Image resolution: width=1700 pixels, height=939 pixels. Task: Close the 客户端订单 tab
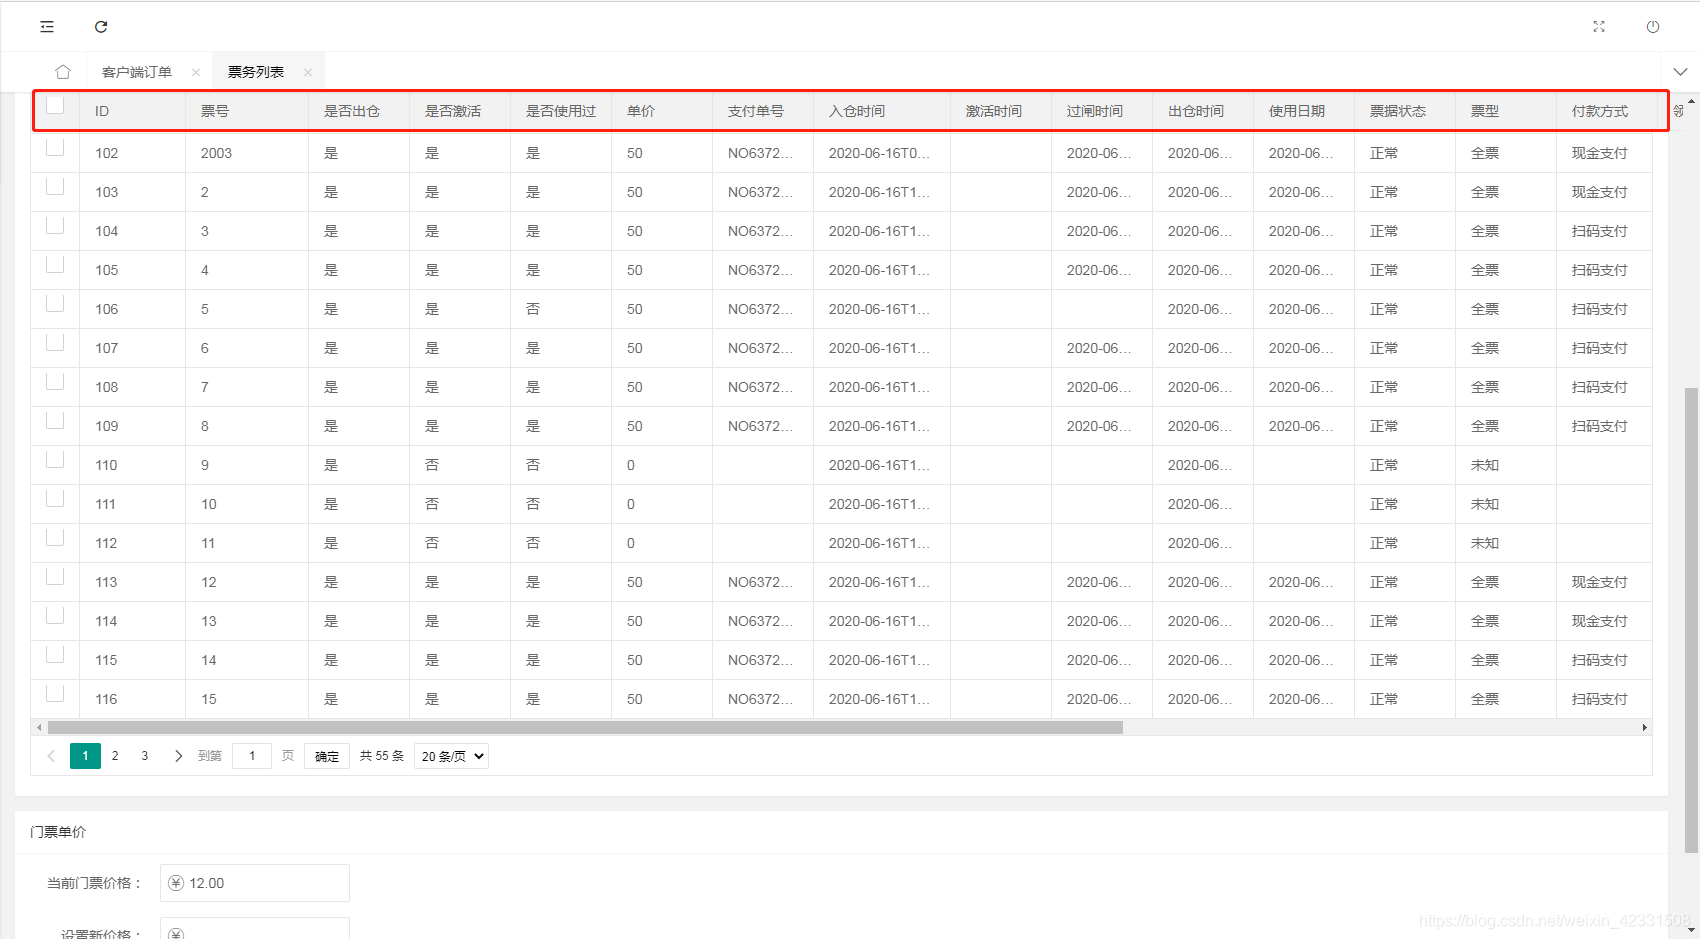[196, 72]
